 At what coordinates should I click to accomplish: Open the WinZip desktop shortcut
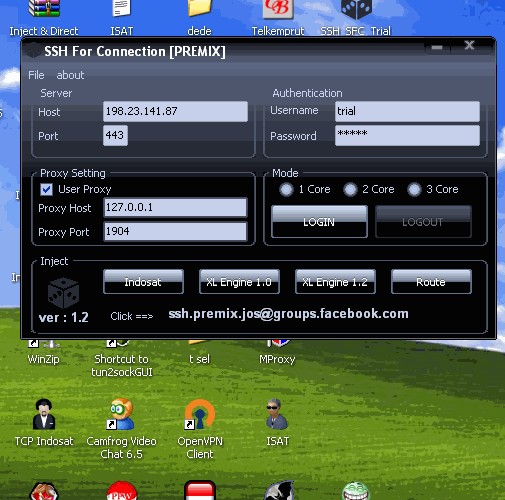point(43,353)
